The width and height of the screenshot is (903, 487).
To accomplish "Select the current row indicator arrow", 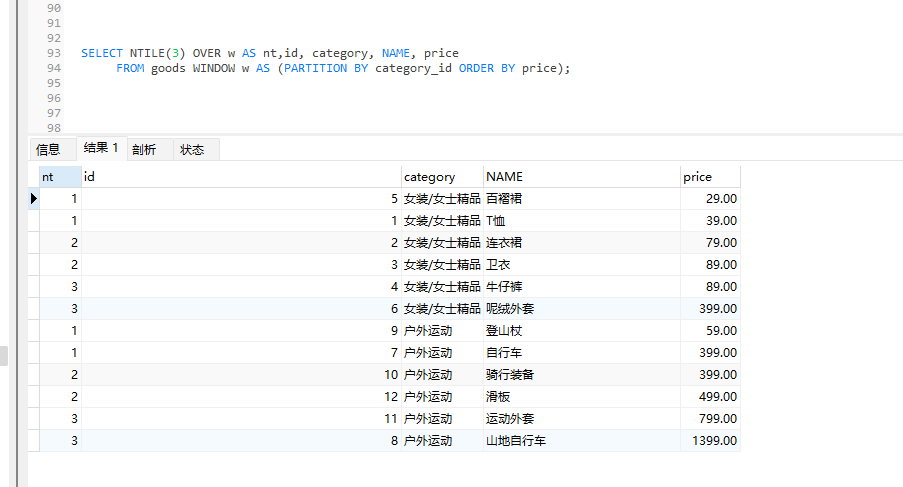I will pyautogui.click(x=33, y=199).
